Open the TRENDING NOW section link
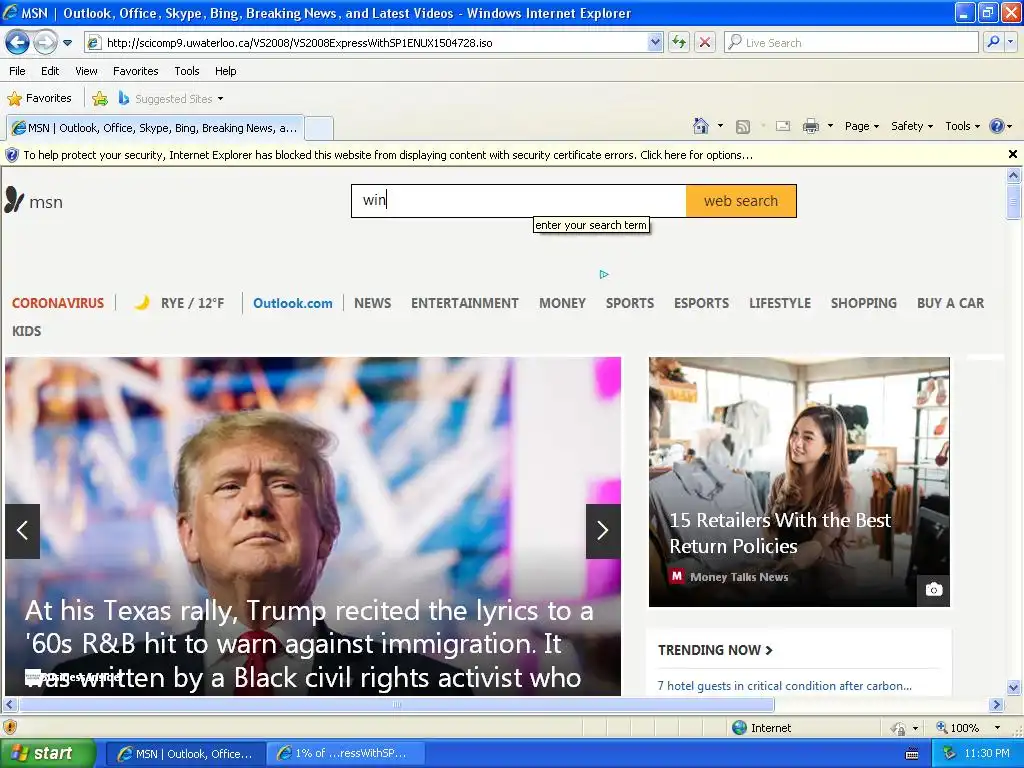 click(715, 650)
